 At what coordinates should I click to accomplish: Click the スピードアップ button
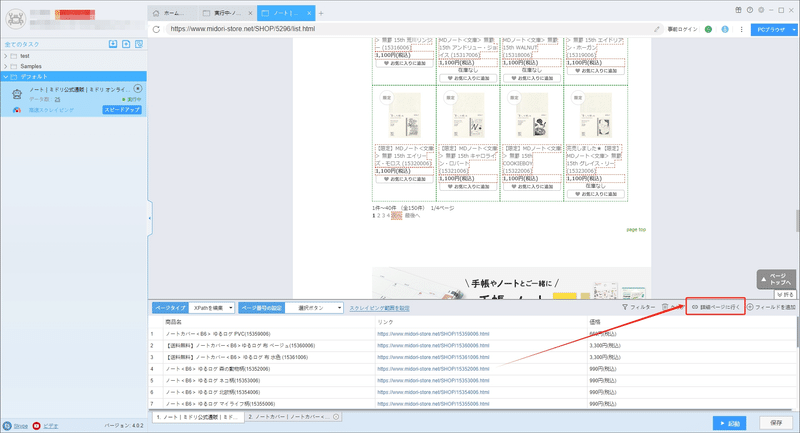pos(122,110)
